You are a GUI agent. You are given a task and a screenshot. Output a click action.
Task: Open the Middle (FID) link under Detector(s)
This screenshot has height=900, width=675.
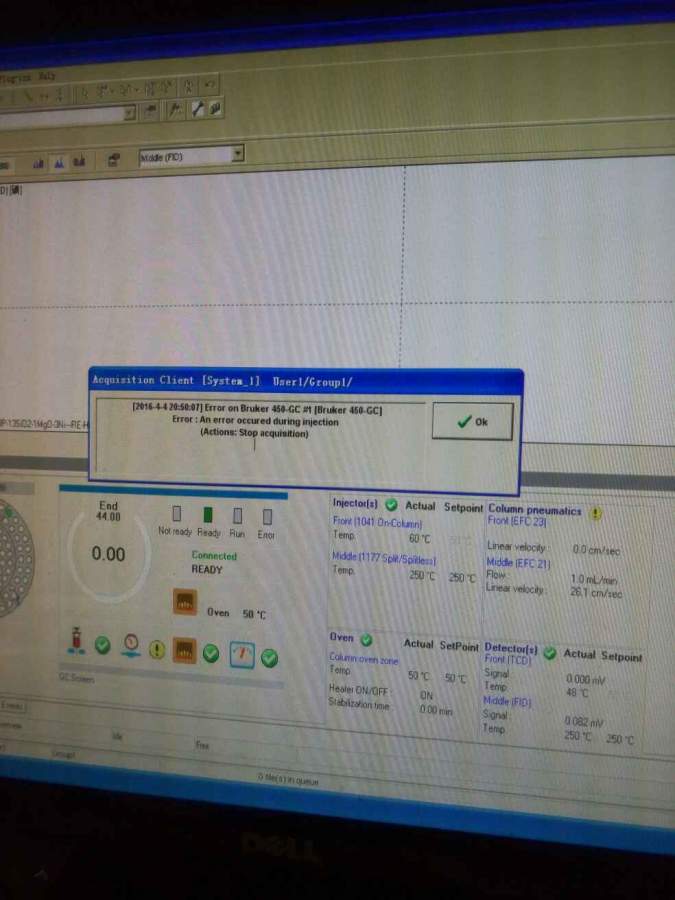[506, 701]
